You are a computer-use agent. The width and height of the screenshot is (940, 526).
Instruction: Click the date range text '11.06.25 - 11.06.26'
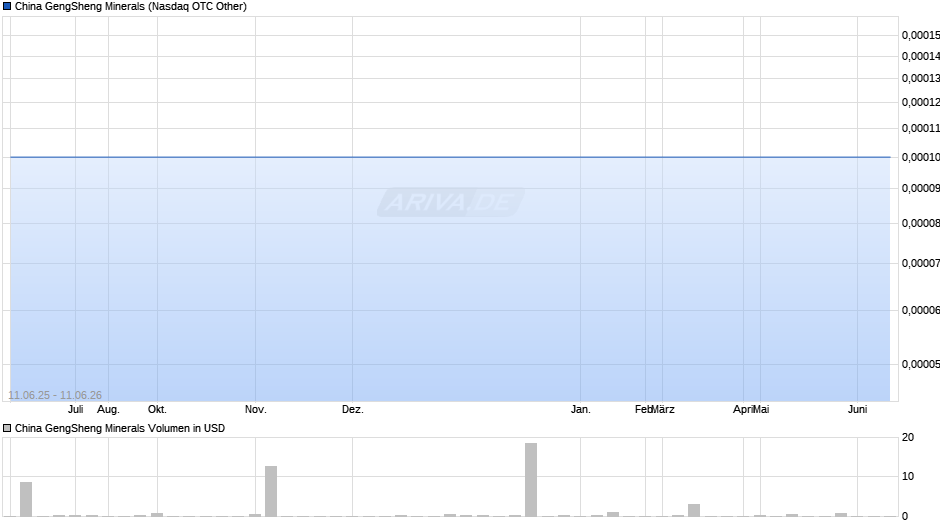[x=55, y=395]
